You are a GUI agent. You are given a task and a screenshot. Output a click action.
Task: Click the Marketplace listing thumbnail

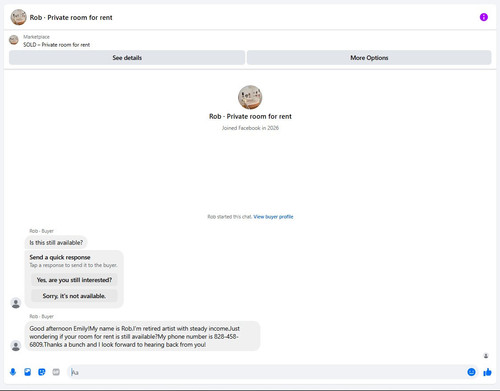(14, 40)
